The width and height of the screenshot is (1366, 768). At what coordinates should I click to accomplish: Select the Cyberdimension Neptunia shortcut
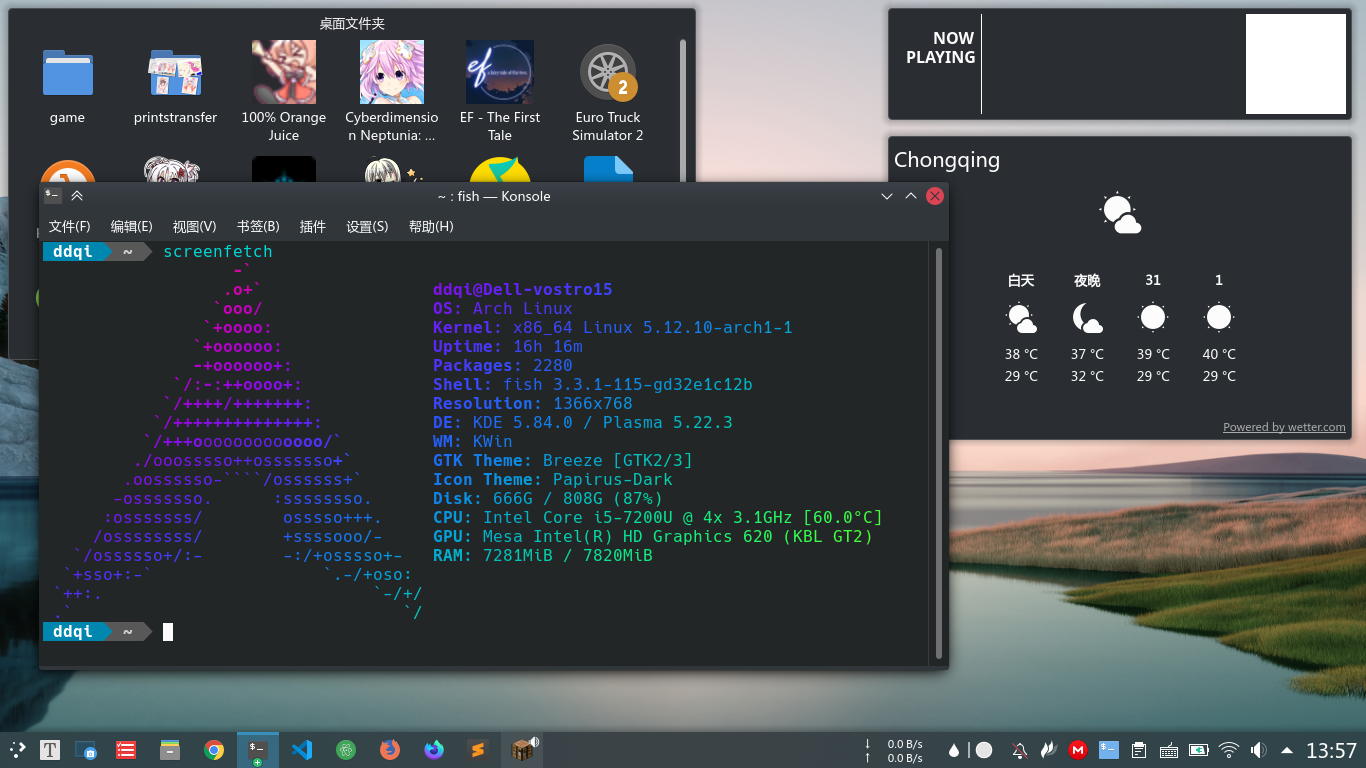tap(391, 92)
